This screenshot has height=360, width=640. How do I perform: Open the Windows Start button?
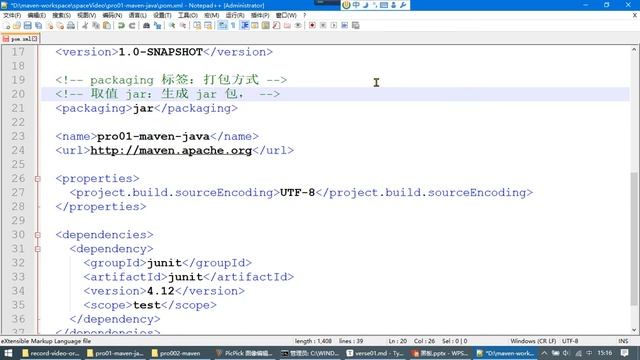8,353
